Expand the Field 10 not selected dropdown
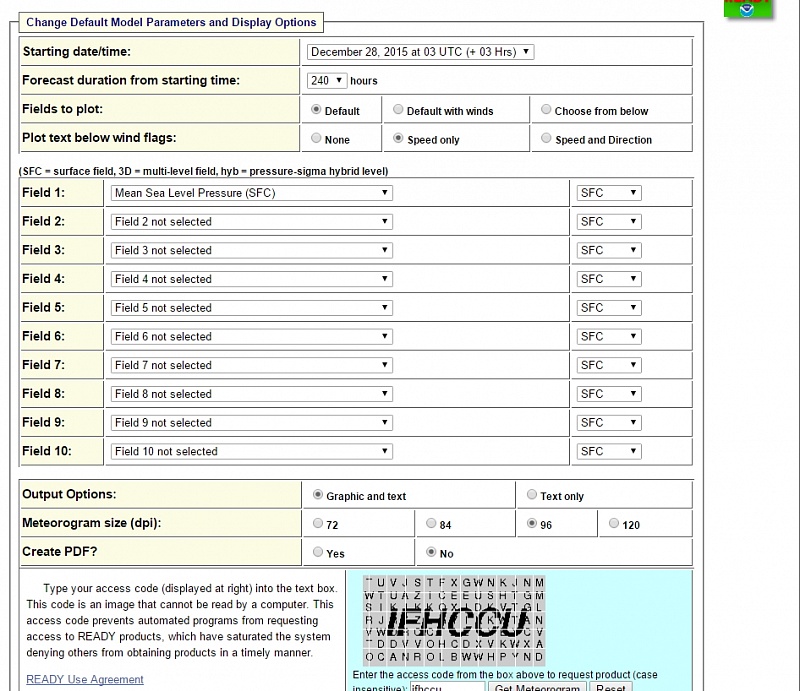Image resolution: width=800 pixels, height=691 pixels. click(x=252, y=451)
